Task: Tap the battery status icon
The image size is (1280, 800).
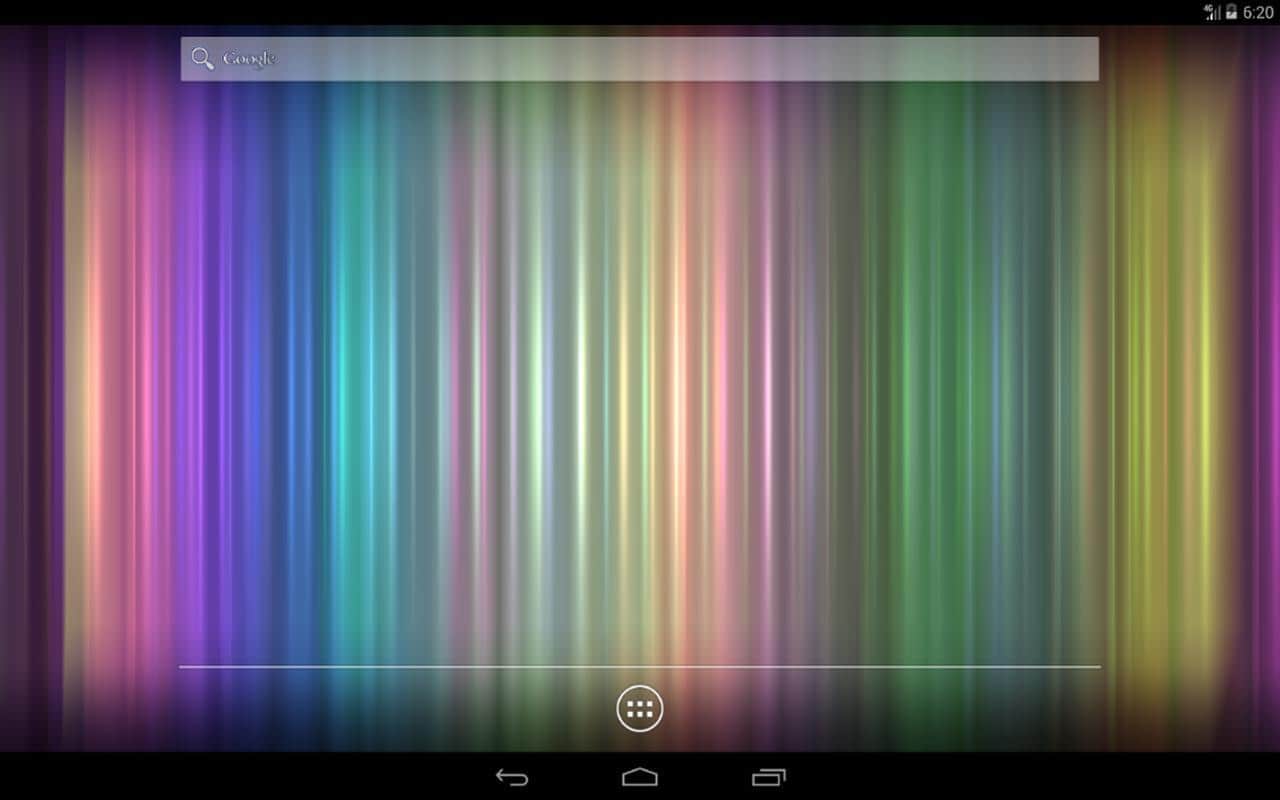Action: tap(1231, 12)
